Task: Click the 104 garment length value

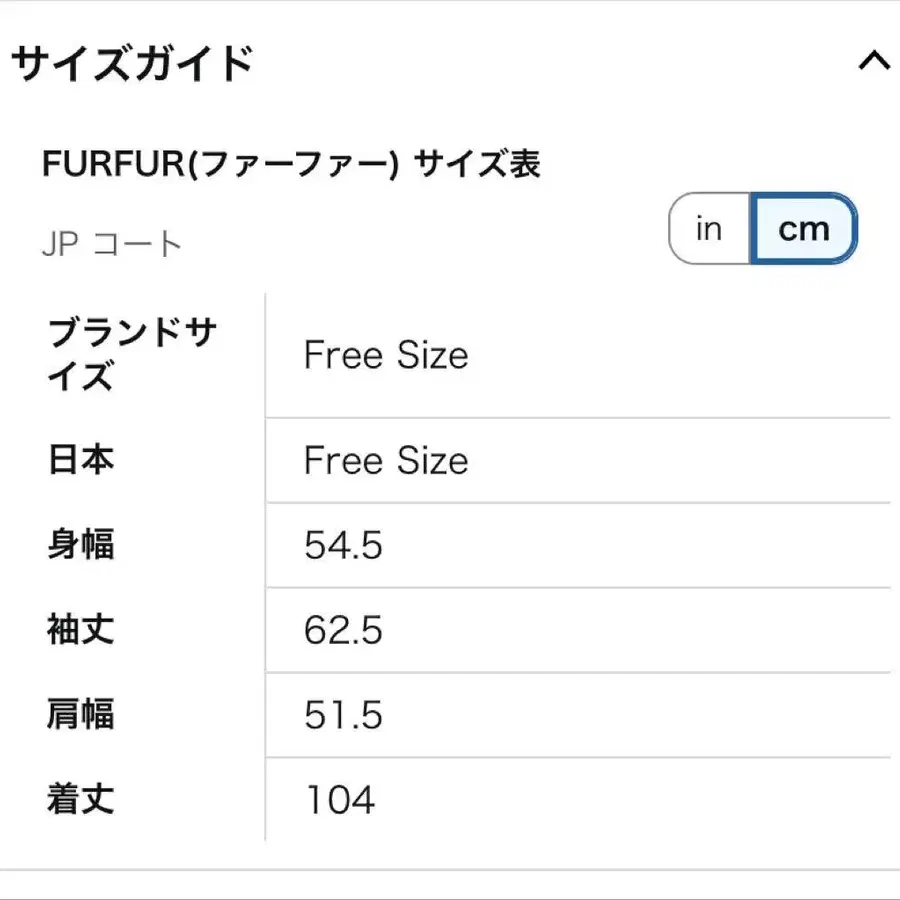Action: click(340, 801)
